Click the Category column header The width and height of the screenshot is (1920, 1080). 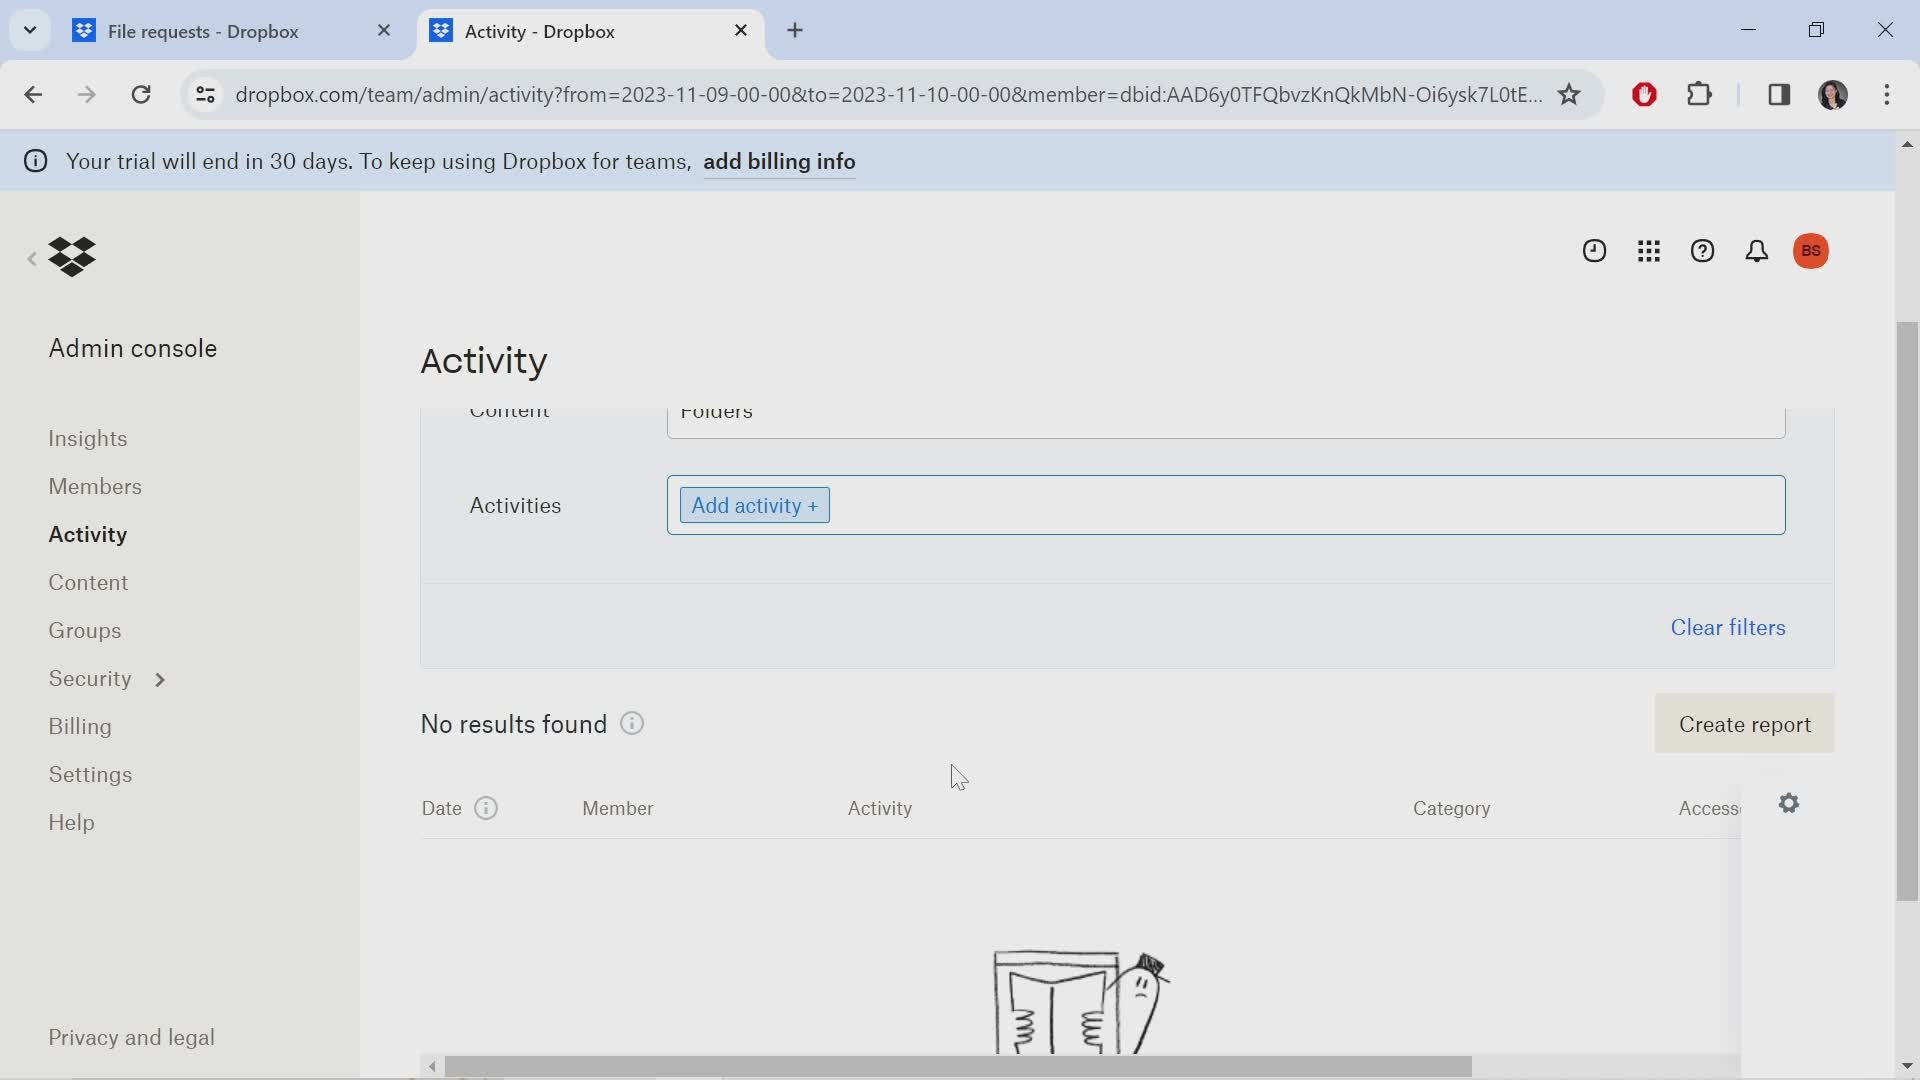tap(1452, 807)
